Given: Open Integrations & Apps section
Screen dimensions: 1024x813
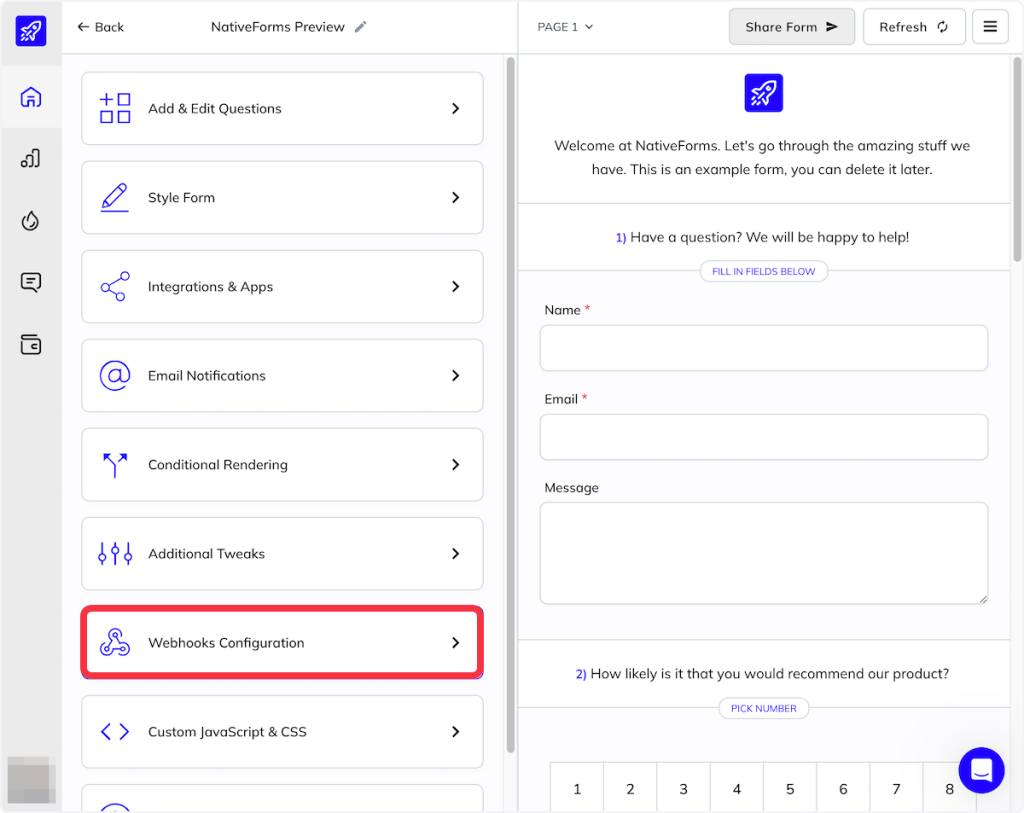Looking at the screenshot, I should pos(282,287).
